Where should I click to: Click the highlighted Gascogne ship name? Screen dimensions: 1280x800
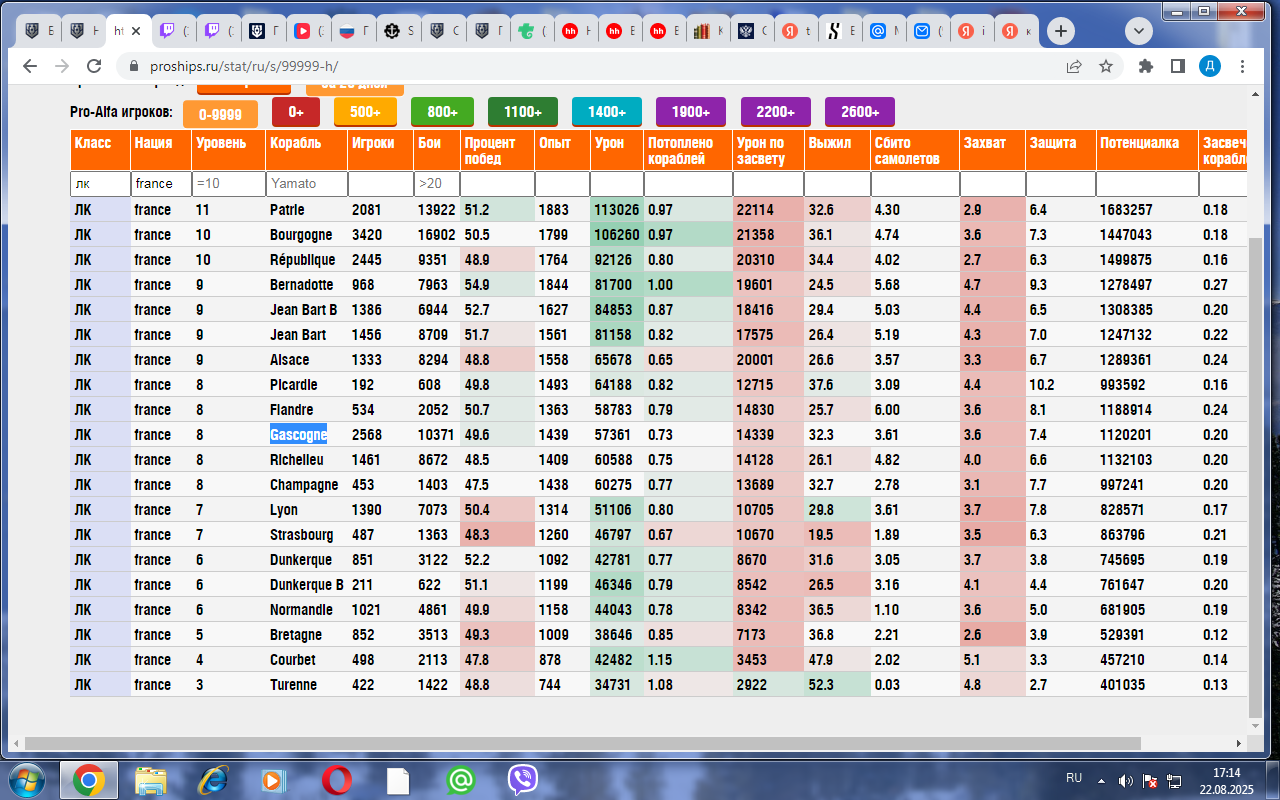pyautogui.click(x=298, y=435)
